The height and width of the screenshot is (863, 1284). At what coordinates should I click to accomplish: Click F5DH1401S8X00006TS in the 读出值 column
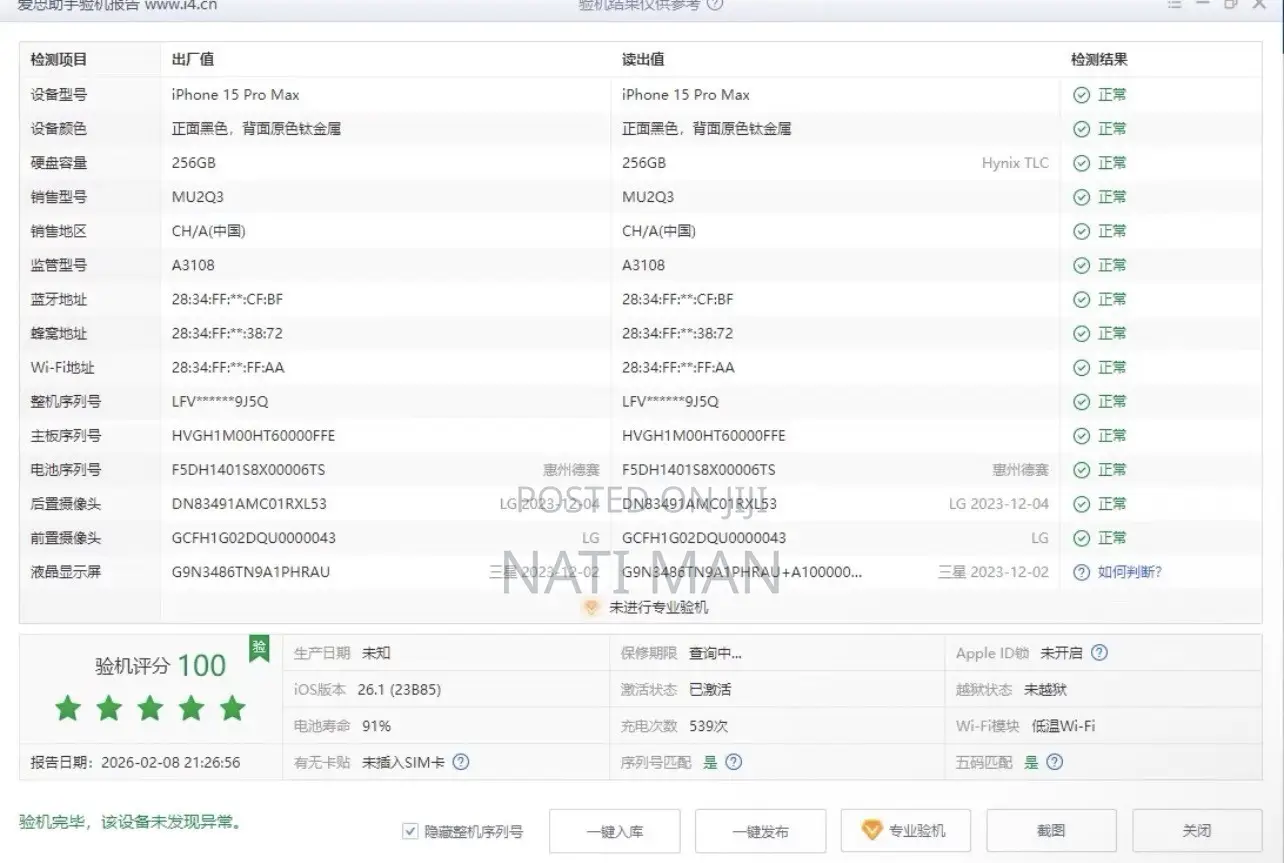click(x=698, y=469)
